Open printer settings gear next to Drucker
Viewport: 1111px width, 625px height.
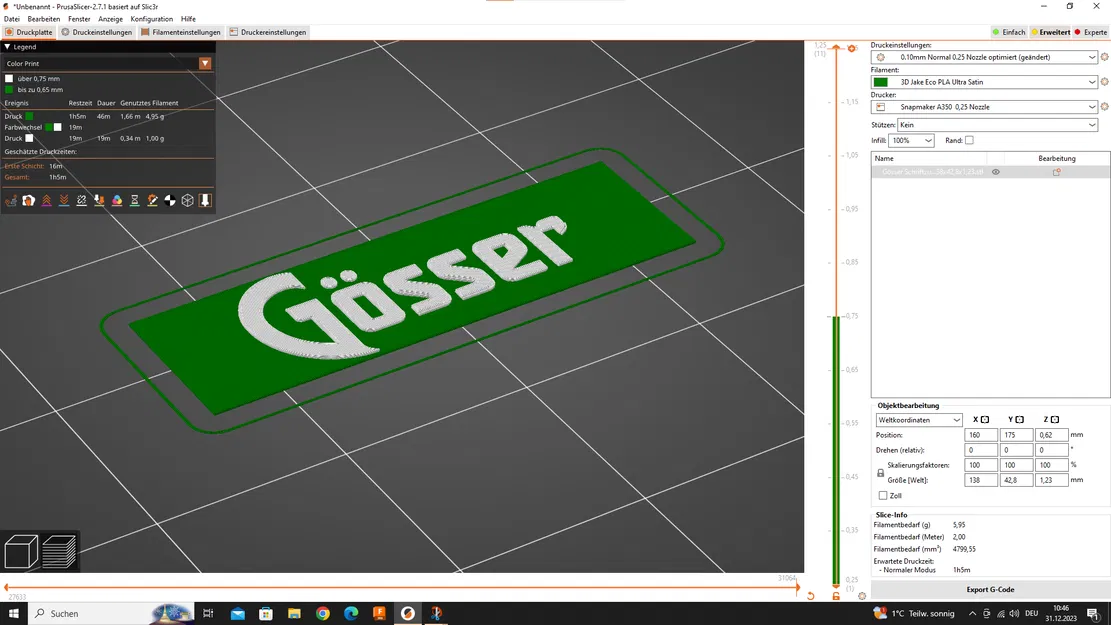[x=1104, y=107]
